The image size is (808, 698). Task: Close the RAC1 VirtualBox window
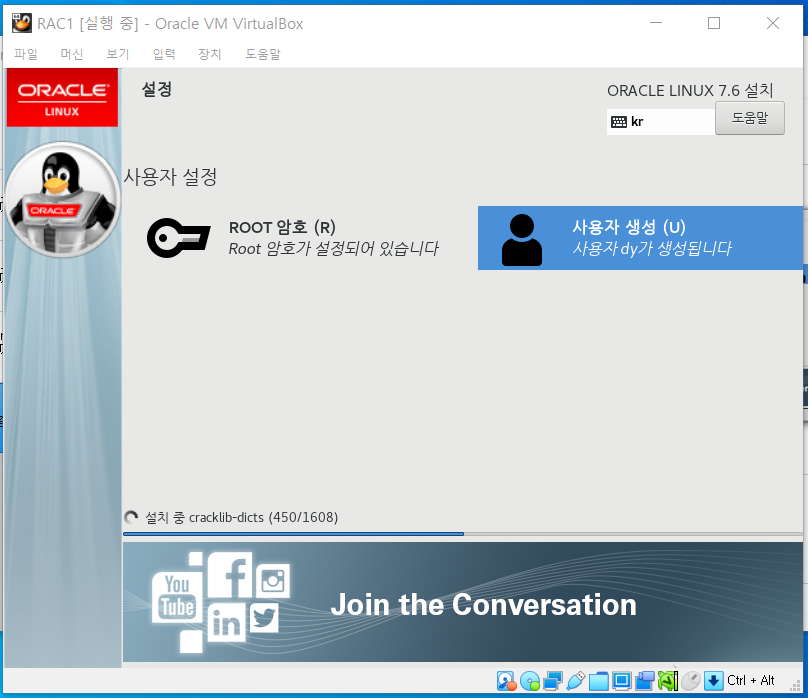(772, 23)
